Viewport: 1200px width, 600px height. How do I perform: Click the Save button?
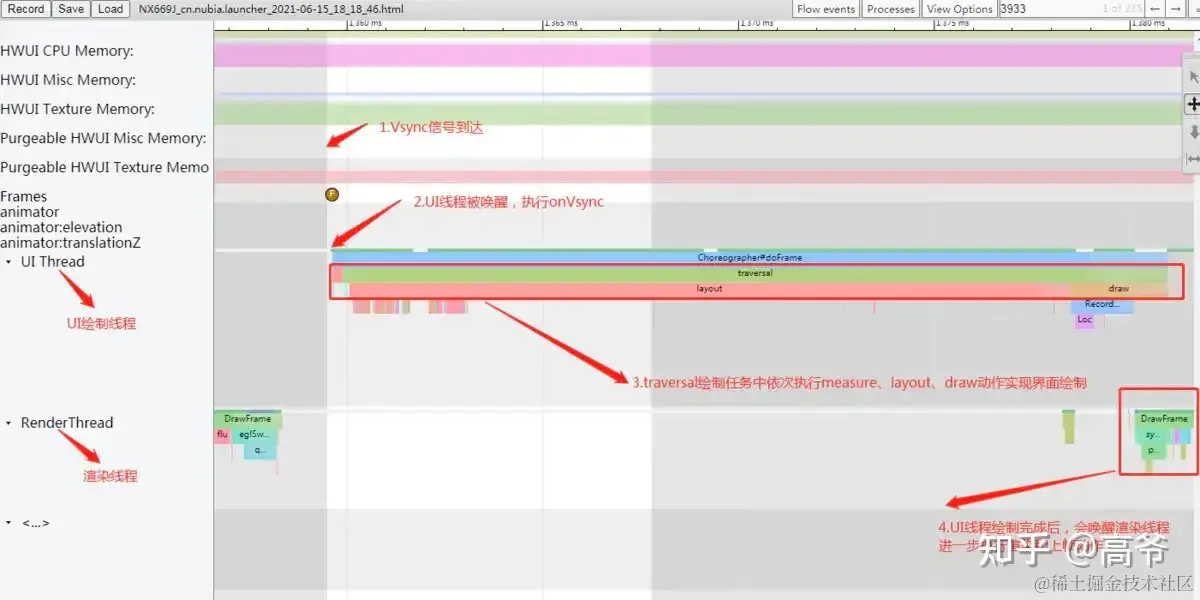click(x=71, y=9)
